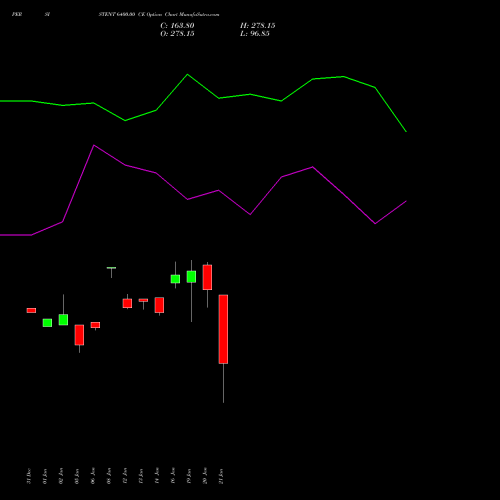500x500 pixels.
Task: Click the large red 21 Jan candle
Action: pos(223,329)
